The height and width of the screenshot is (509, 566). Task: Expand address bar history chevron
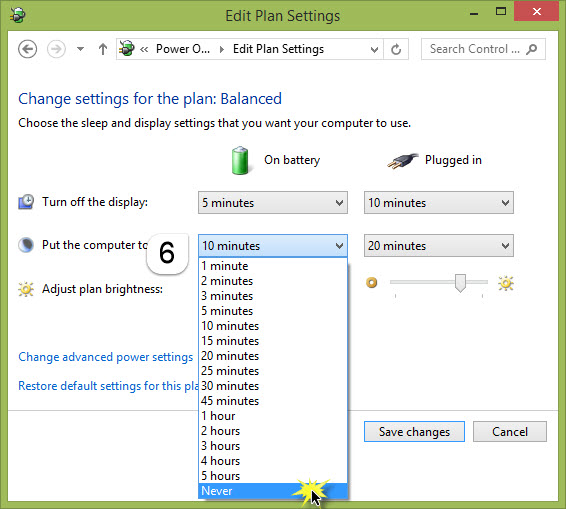[x=374, y=49]
